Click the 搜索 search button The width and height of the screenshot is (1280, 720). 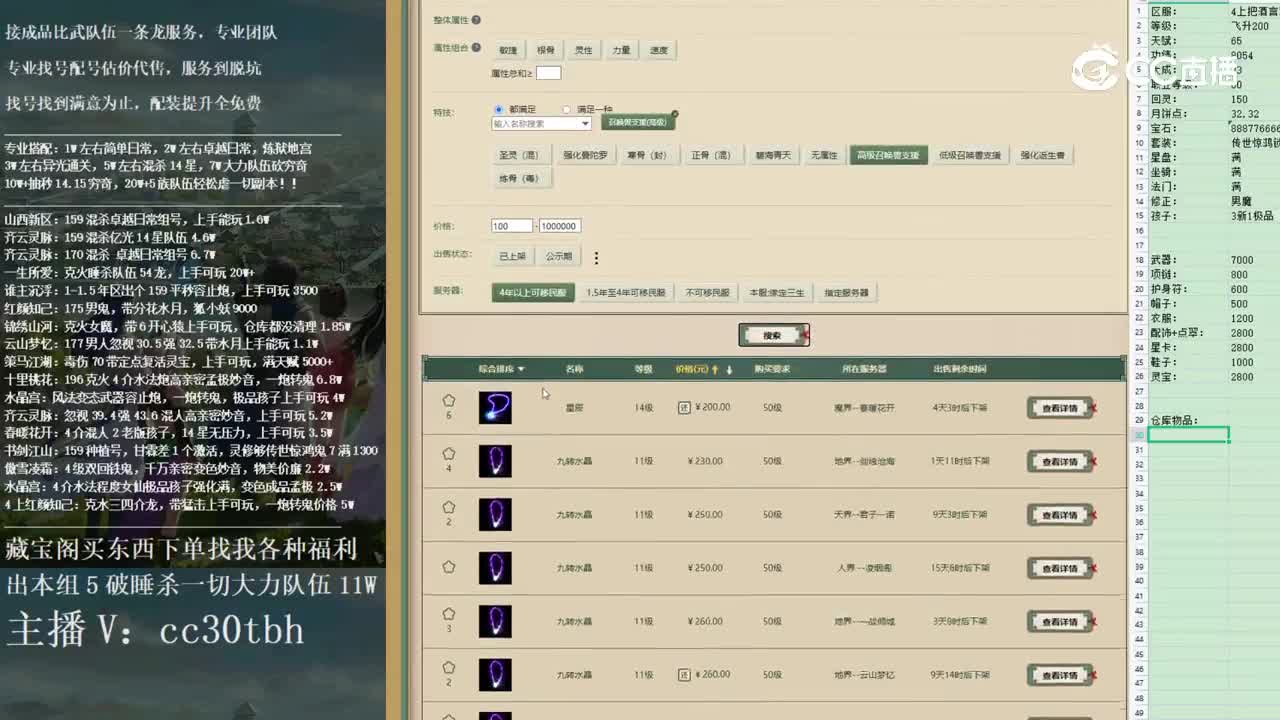[x=773, y=334]
